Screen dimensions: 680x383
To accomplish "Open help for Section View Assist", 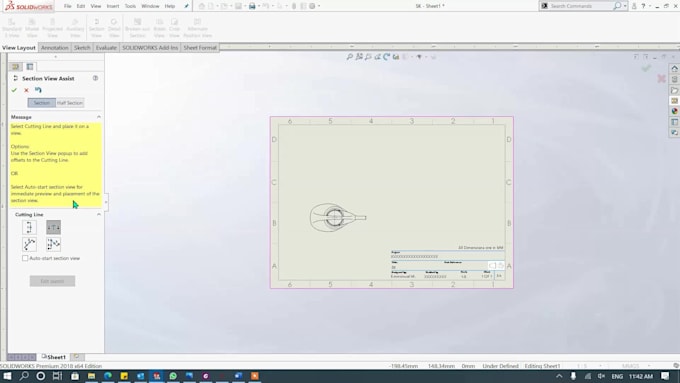I will click(95, 78).
